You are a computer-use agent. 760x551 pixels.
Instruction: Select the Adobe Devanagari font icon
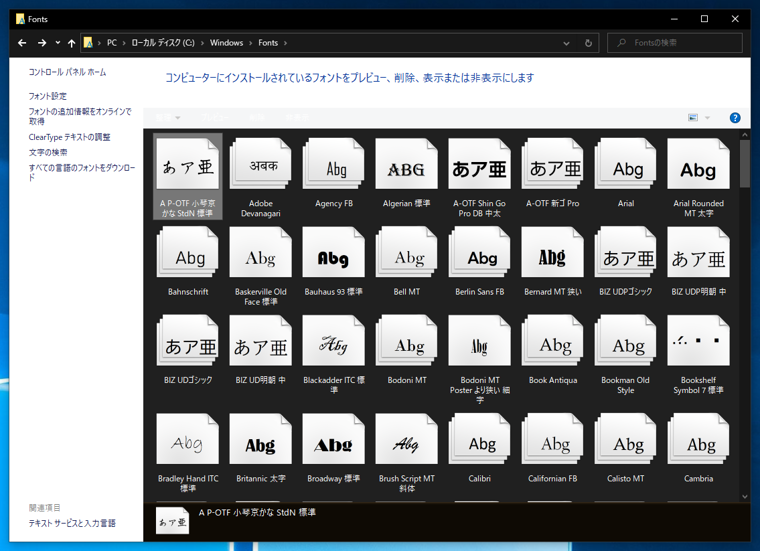tap(261, 164)
